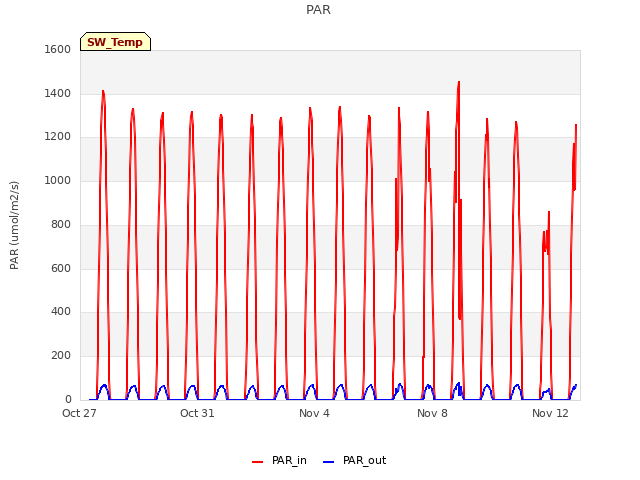The width and height of the screenshot is (640, 480).
Task: Click the Nov 4 x-axis label
Action: point(314,413)
